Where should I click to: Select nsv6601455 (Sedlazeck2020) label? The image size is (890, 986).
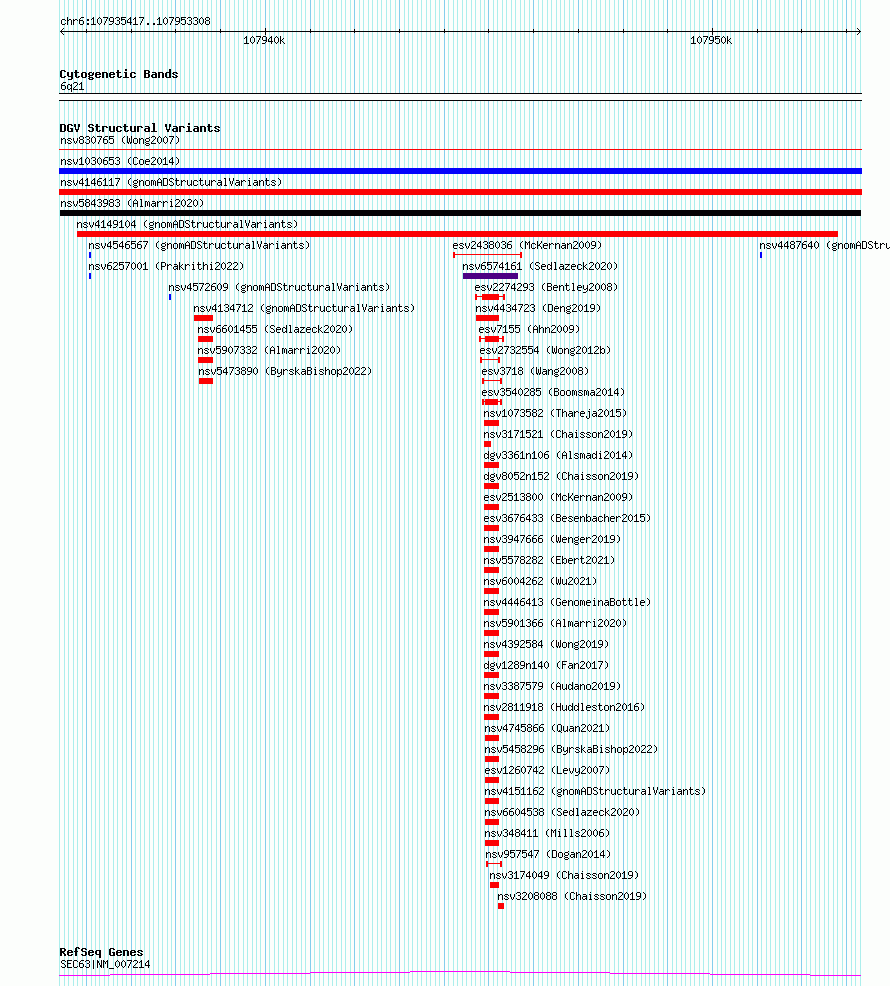[275, 330]
